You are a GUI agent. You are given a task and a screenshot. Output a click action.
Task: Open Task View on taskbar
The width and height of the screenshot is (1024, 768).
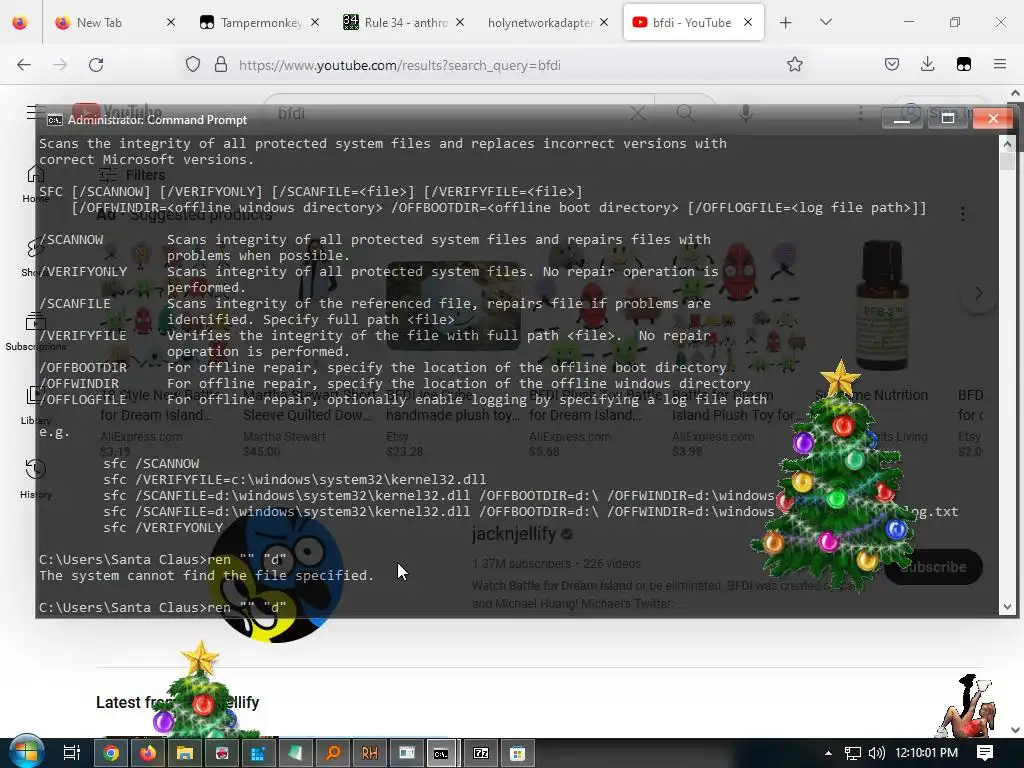tap(71, 753)
